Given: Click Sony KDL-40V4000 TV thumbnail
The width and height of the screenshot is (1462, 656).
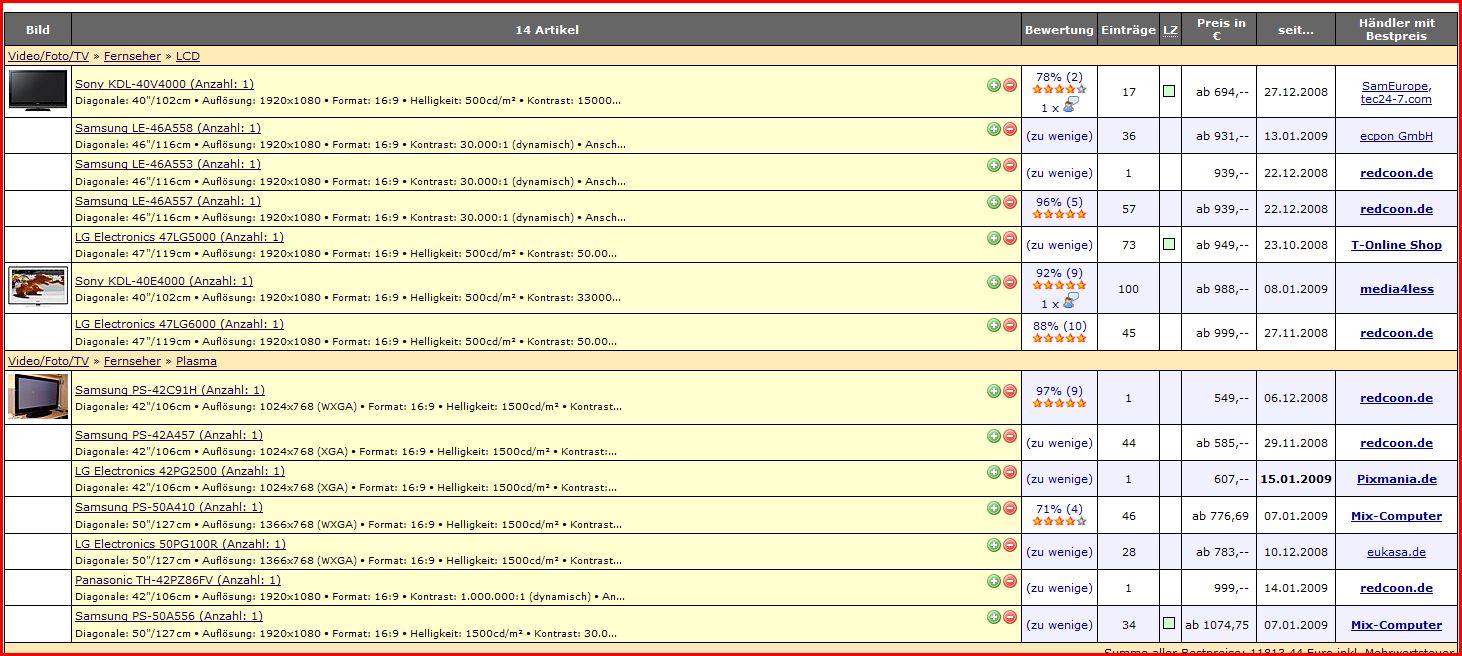Looking at the screenshot, I should tap(38, 90).
